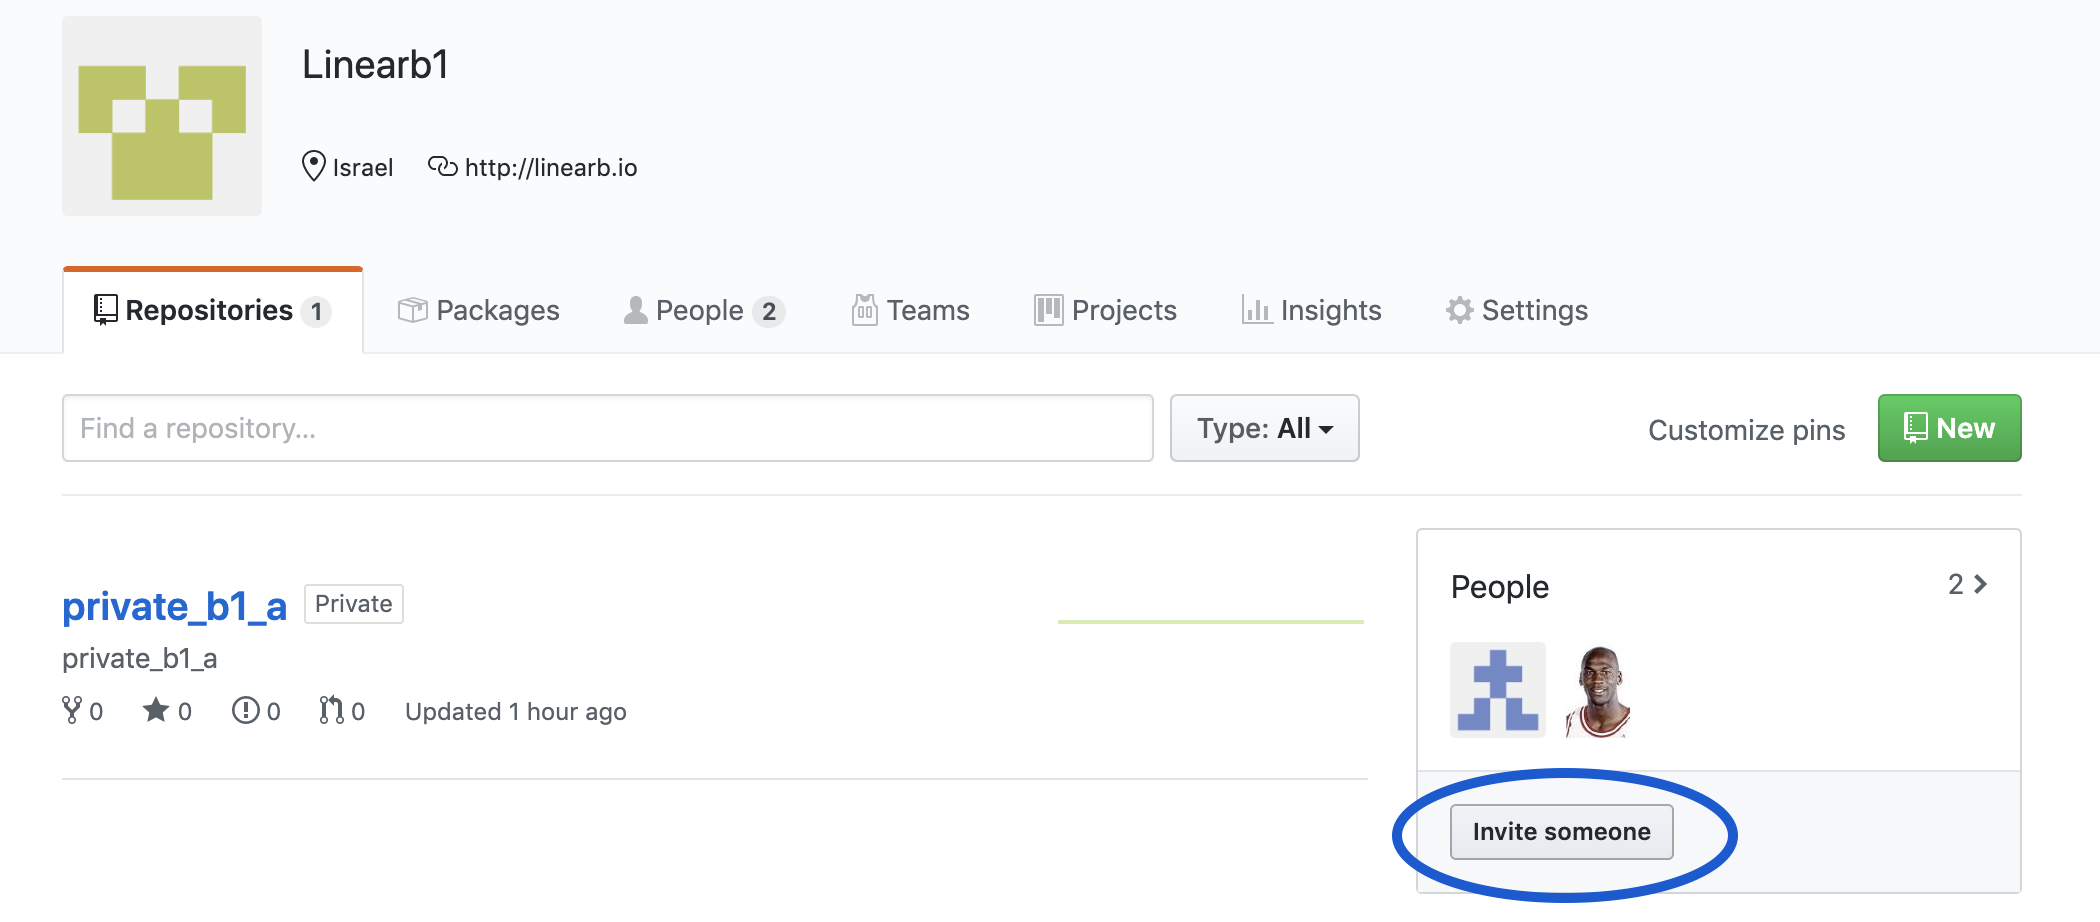Screen dimensions: 2100x922
Task: Go to the Teams tab
Action: [x=910, y=310]
